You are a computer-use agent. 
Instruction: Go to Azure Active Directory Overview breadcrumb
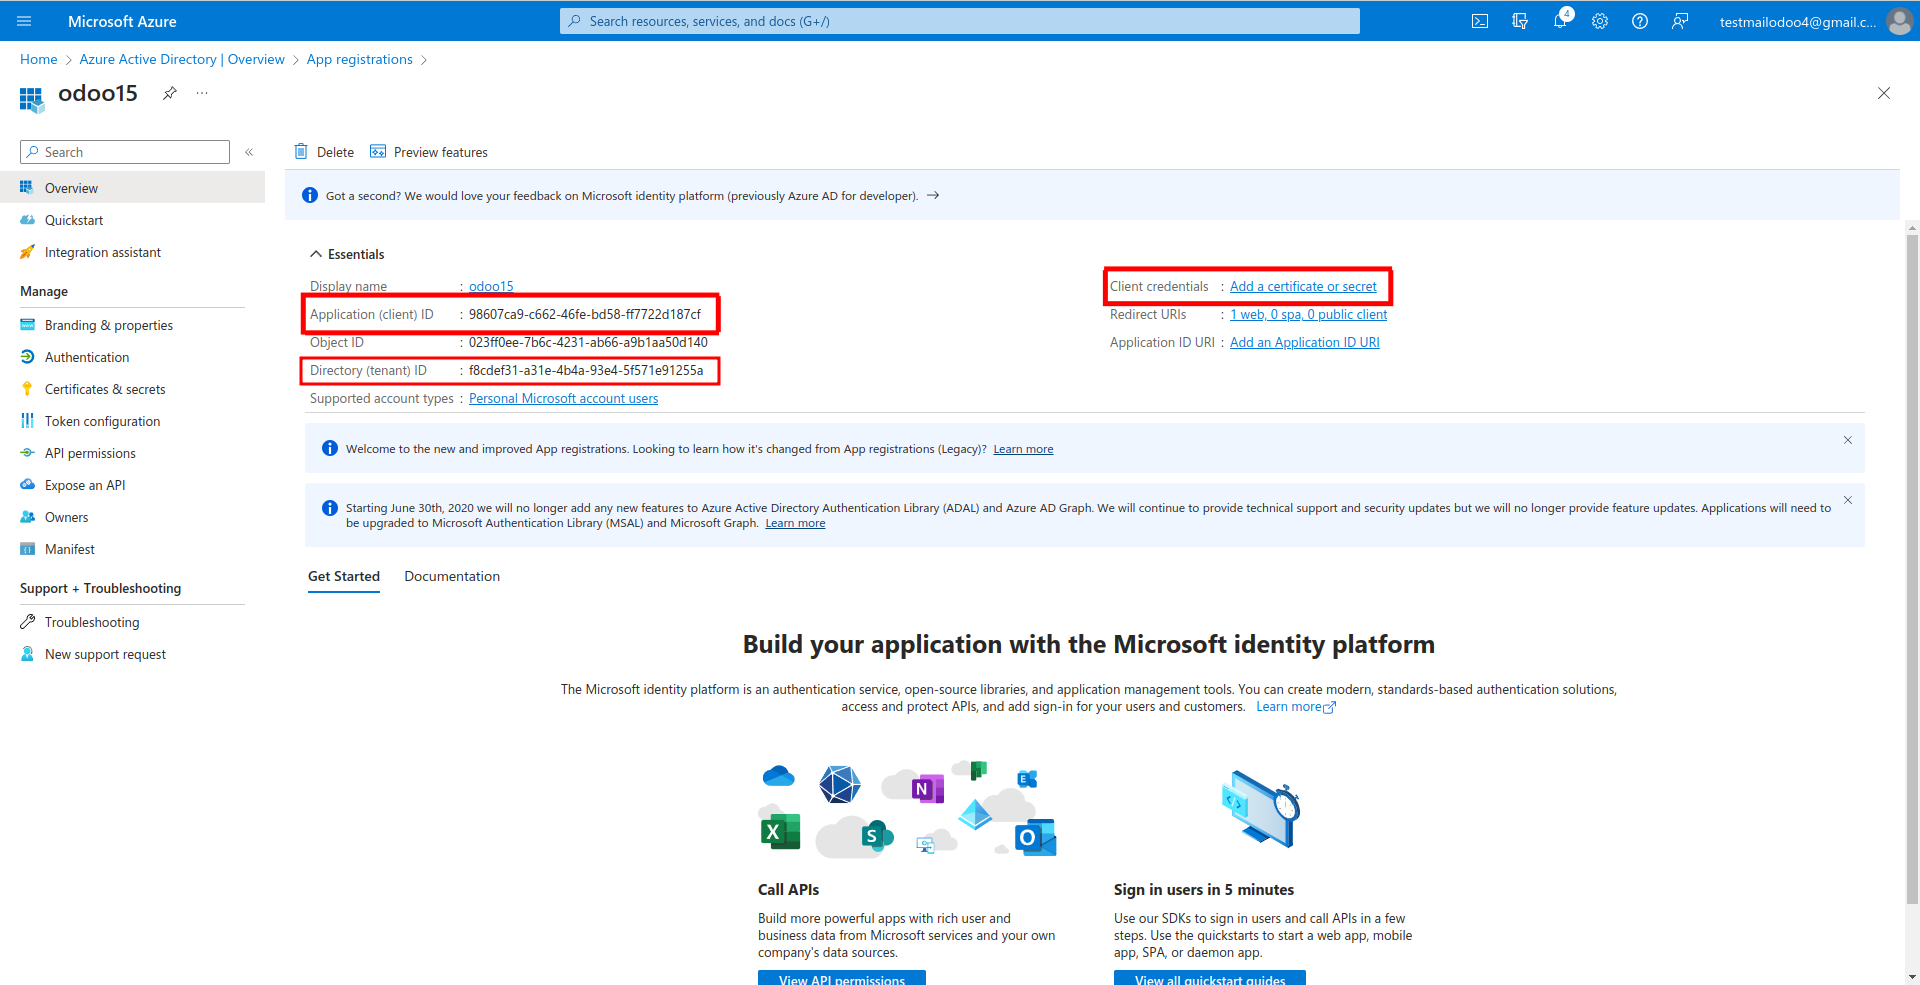[182, 59]
